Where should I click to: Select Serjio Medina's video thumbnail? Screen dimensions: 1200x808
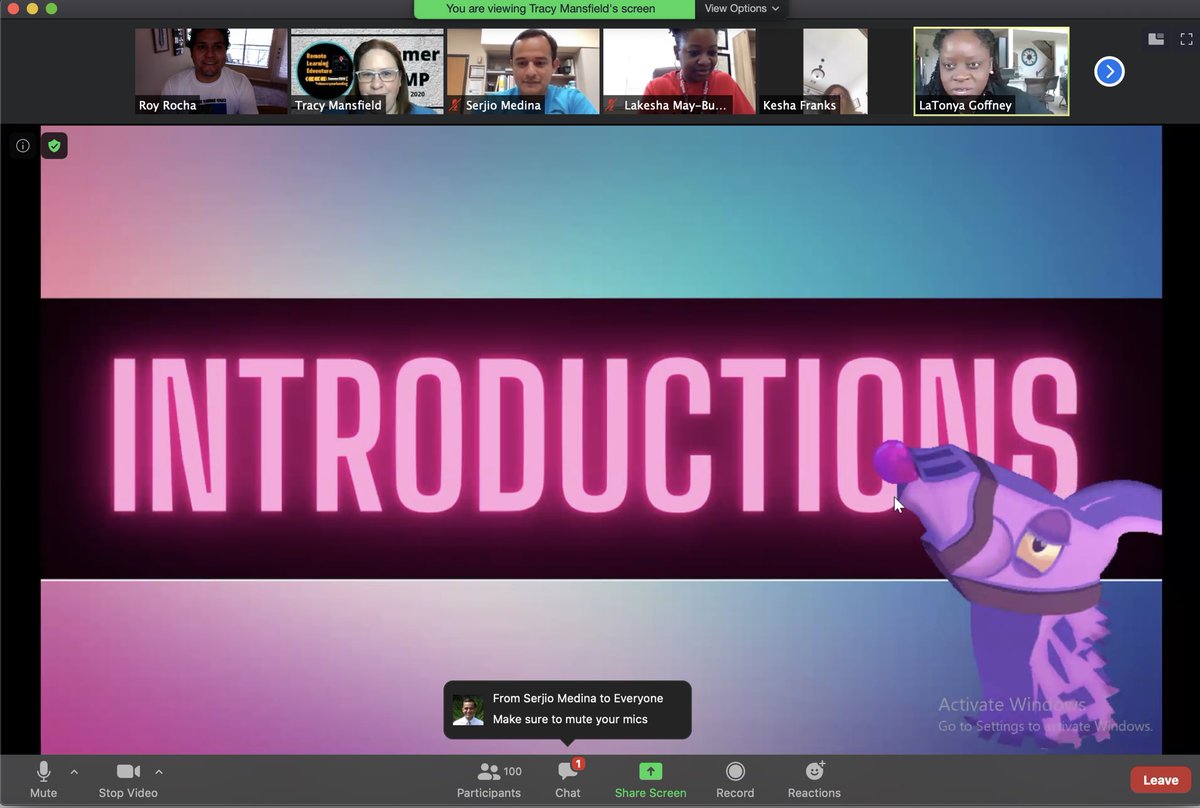tap(523, 71)
